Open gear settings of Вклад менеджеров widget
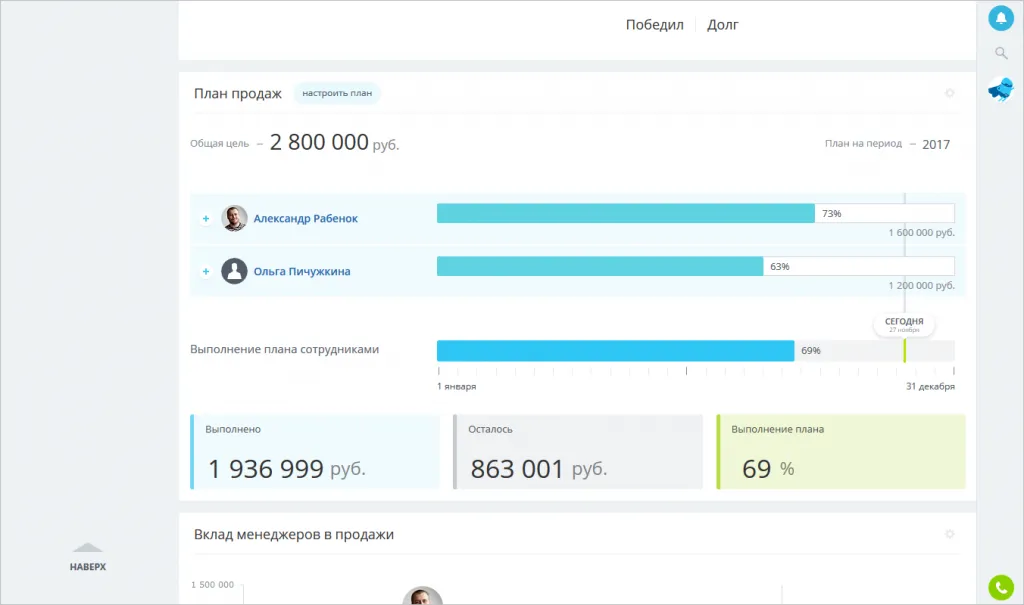 (x=950, y=534)
